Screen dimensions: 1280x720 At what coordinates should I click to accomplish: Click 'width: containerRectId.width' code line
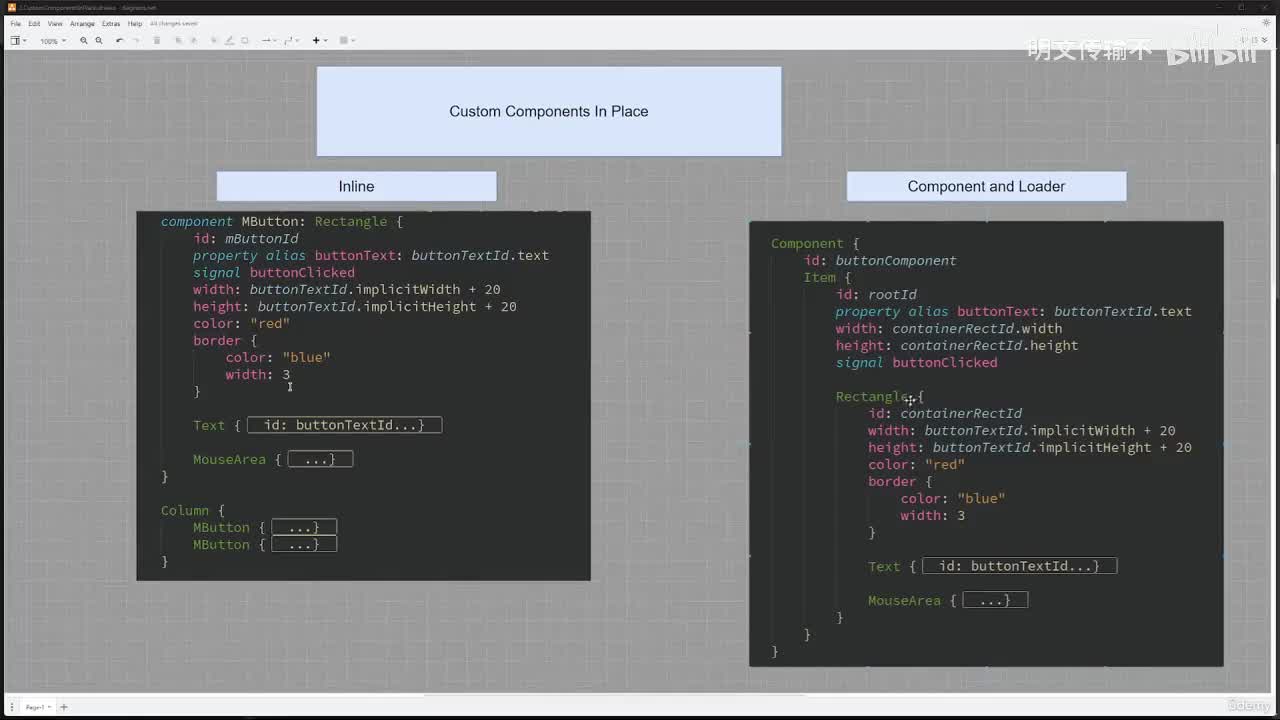pos(949,328)
